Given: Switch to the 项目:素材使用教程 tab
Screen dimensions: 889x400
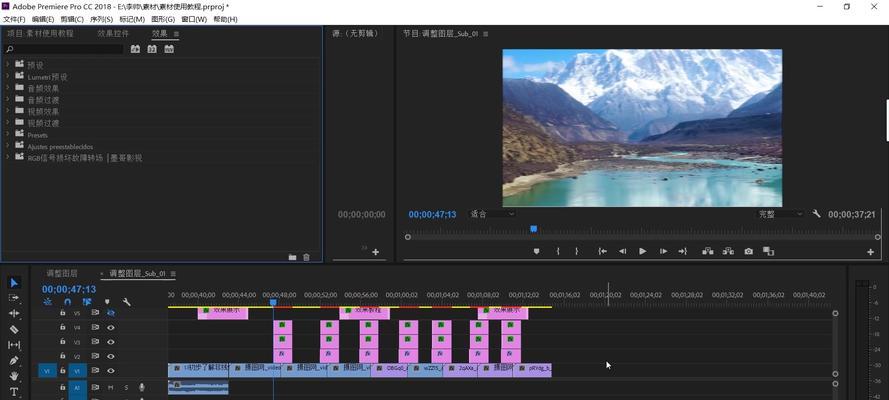Looking at the screenshot, I should point(40,33).
